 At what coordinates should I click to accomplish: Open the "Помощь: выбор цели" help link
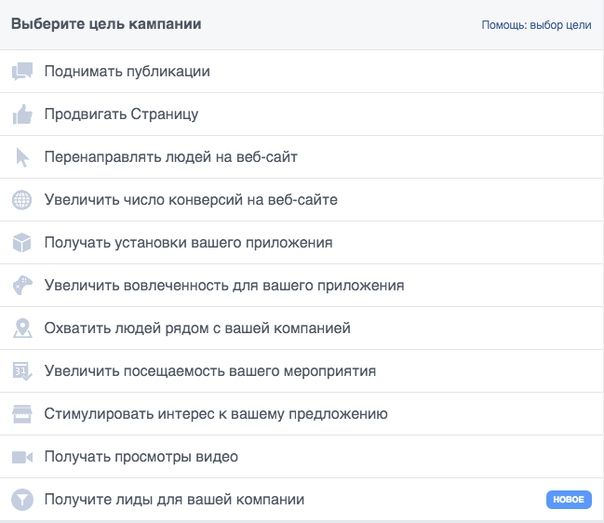click(x=536, y=25)
